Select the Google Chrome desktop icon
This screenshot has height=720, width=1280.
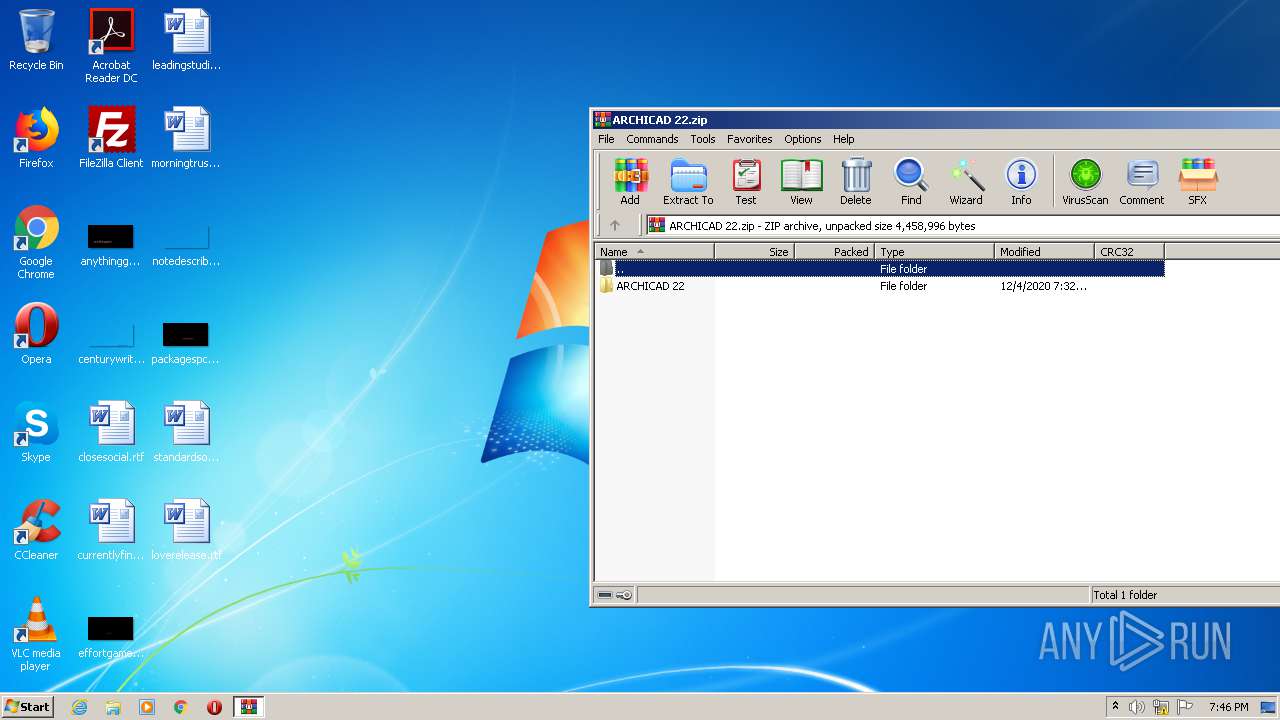(36, 242)
